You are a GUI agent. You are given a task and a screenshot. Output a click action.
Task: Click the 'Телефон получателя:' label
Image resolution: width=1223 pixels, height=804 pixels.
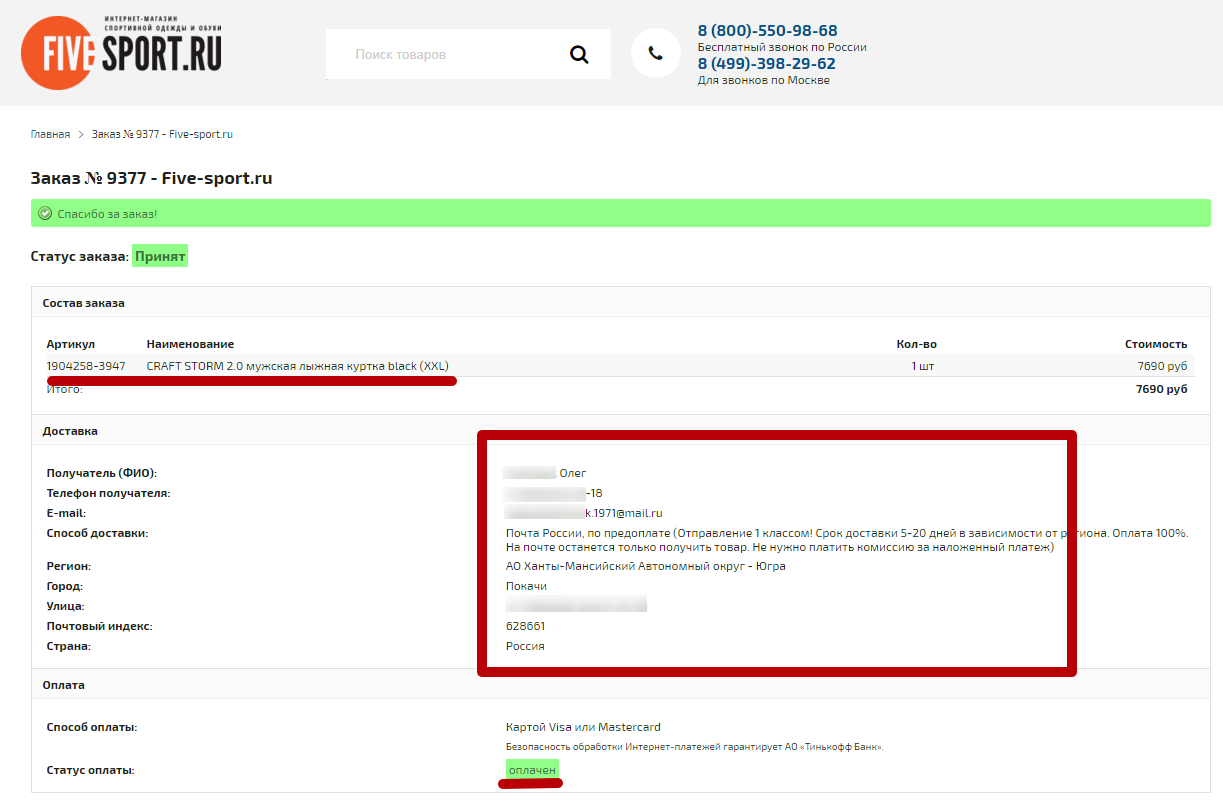point(108,493)
